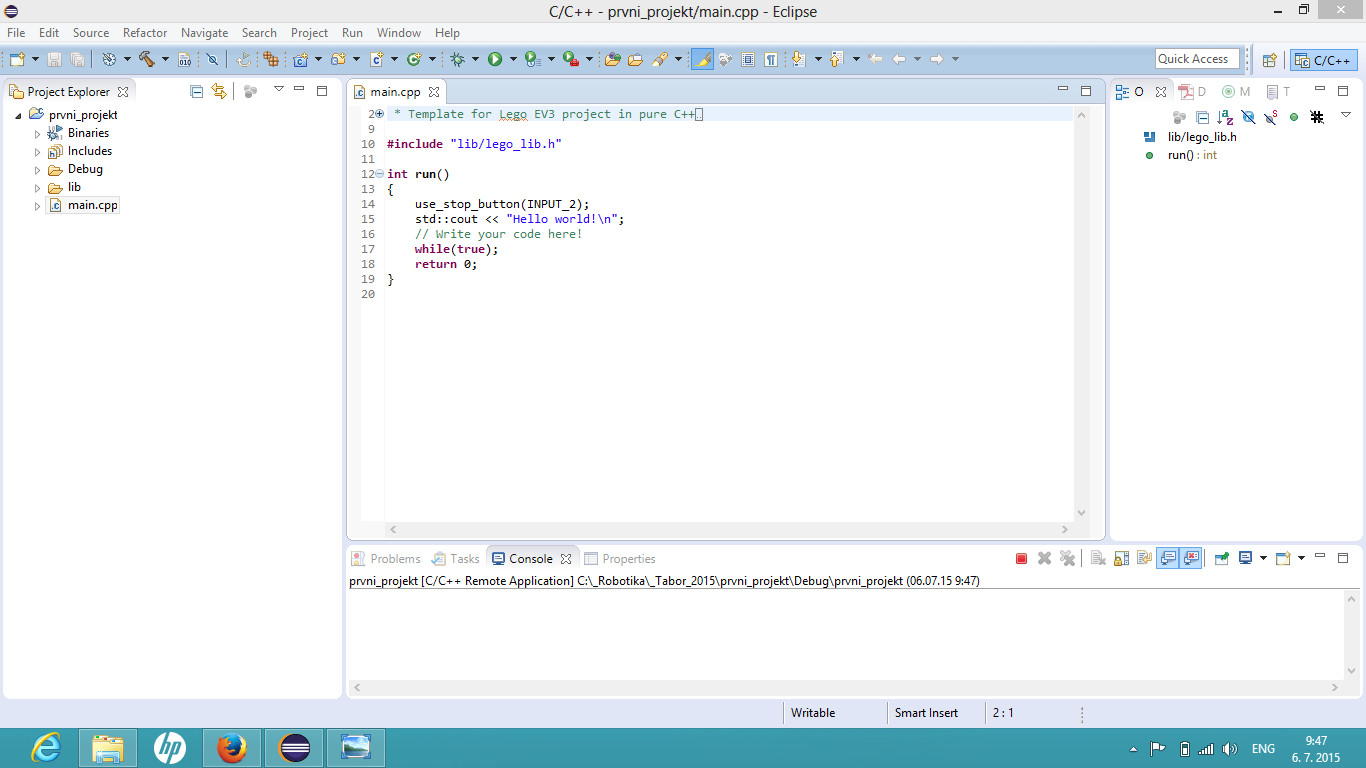Screen dimensions: 1366x768
Task: Collapse all items in Project Explorer
Action: point(196,91)
